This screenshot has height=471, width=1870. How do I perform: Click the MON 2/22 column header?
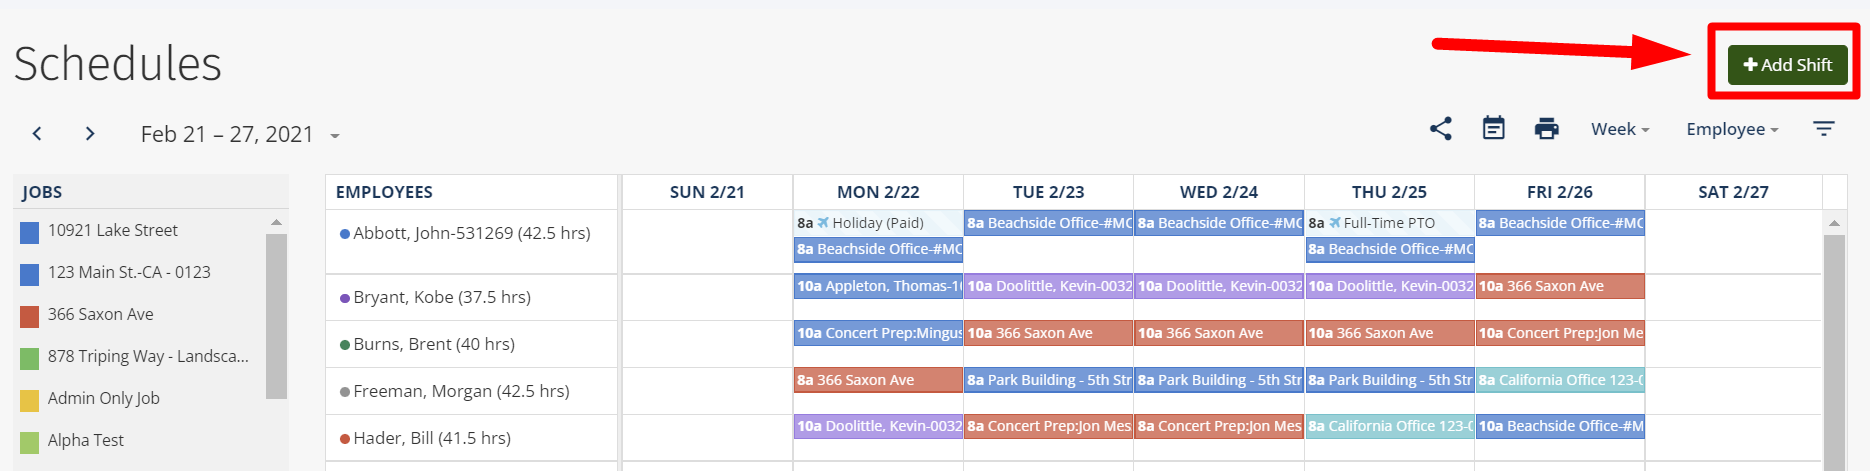[x=878, y=192]
